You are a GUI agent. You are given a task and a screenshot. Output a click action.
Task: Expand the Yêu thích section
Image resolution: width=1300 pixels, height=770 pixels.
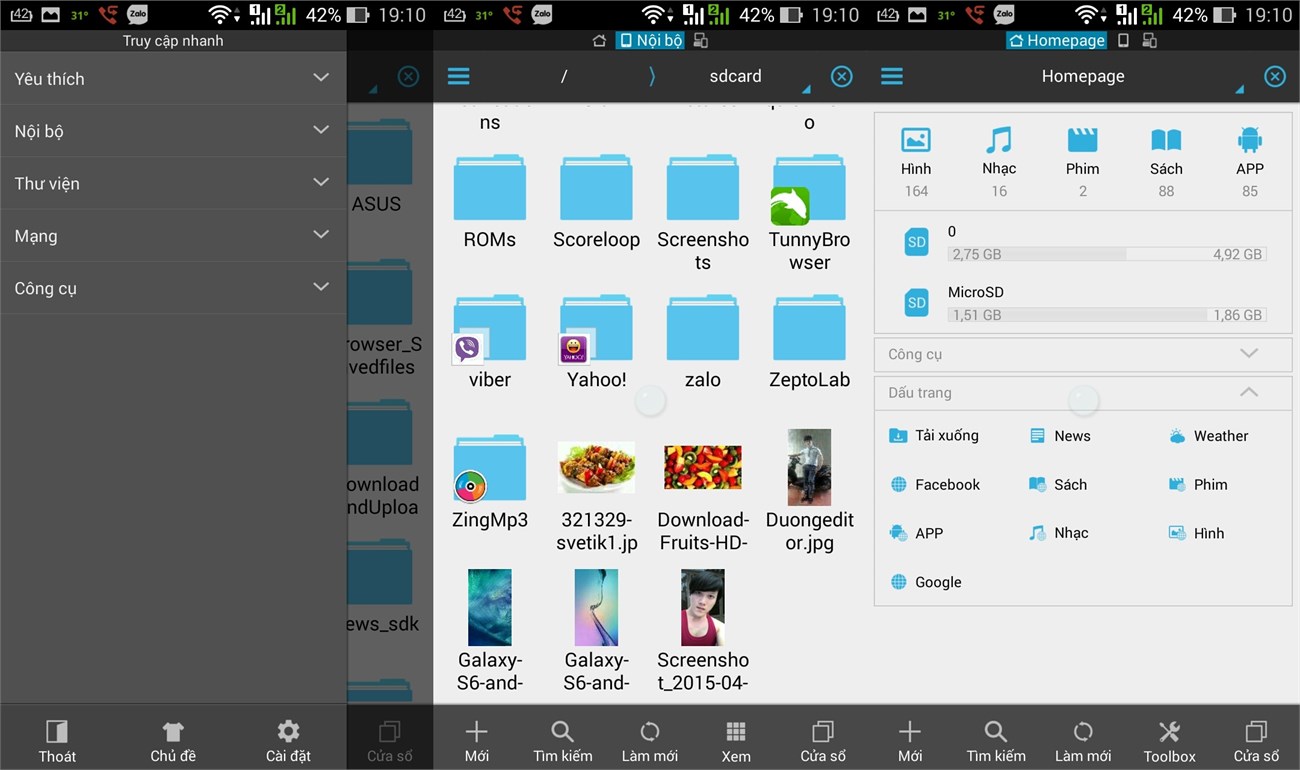point(174,78)
